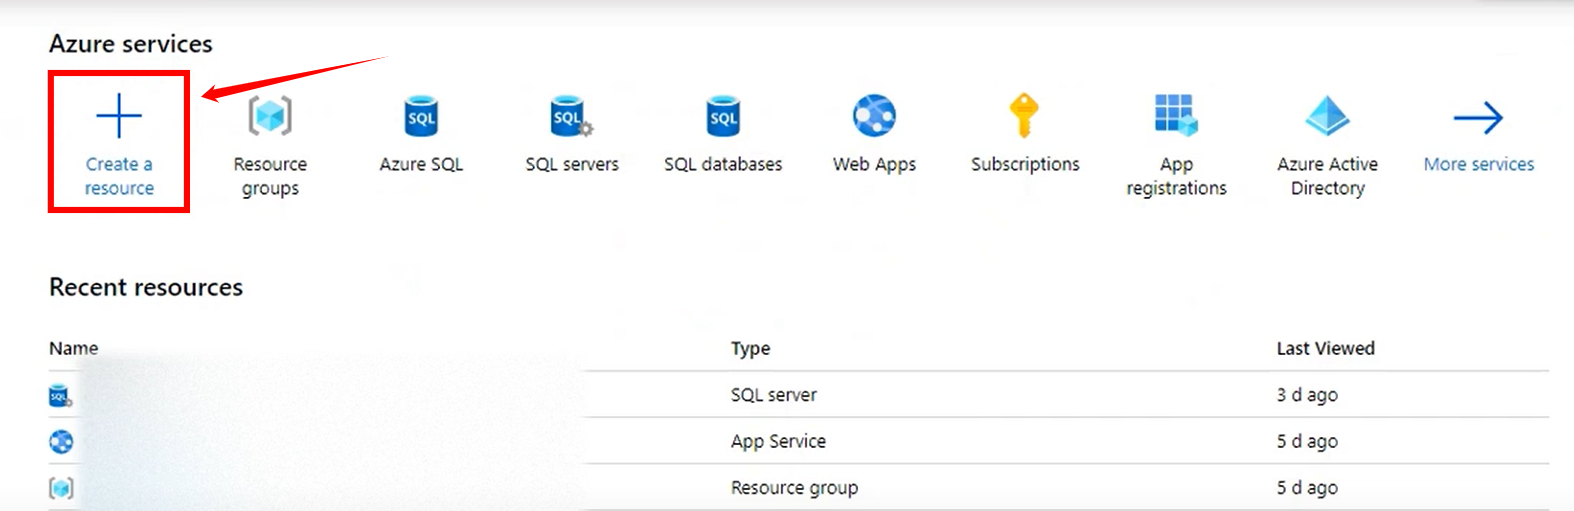Click the 'Azure Active Directory' label
This screenshot has width=1574, height=511.
click(x=1327, y=176)
